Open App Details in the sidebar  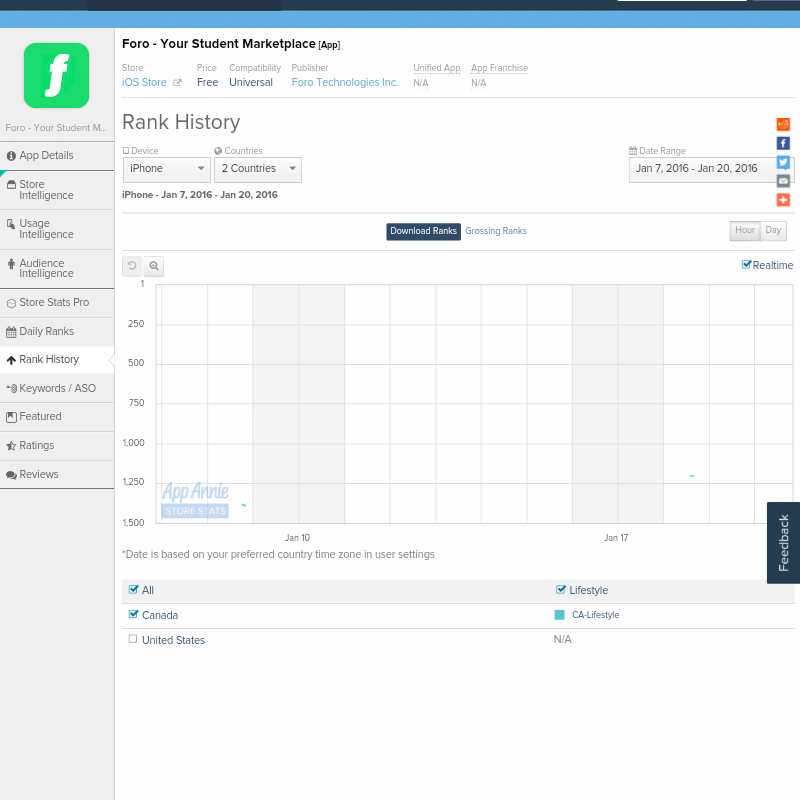pos(57,156)
